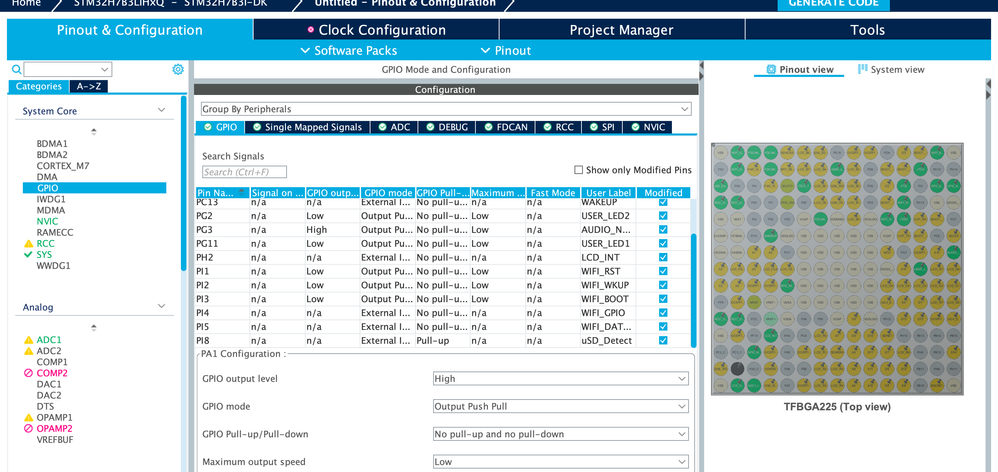Open the GPIO Pull-up/Pull-down dropdown
This screenshot has width=998, height=472.
click(560, 434)
